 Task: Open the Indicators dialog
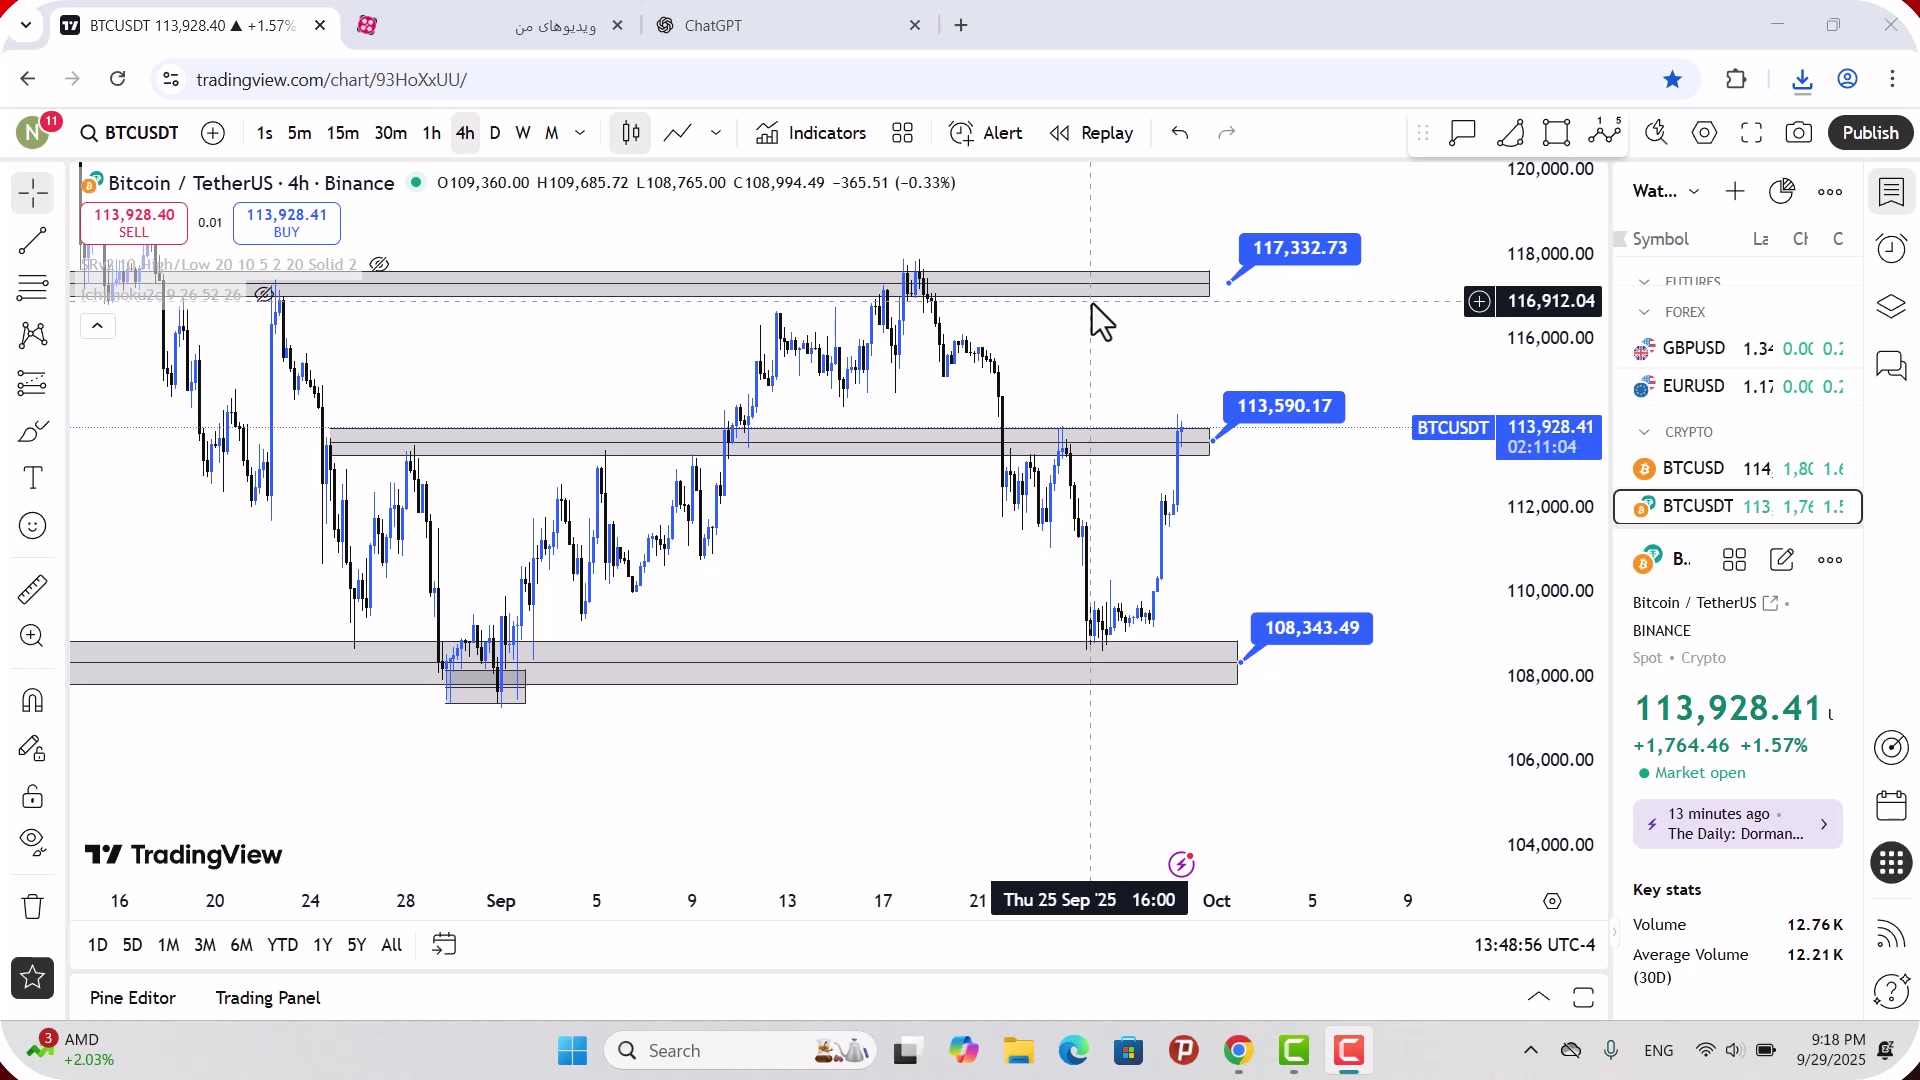coord(811,133)
